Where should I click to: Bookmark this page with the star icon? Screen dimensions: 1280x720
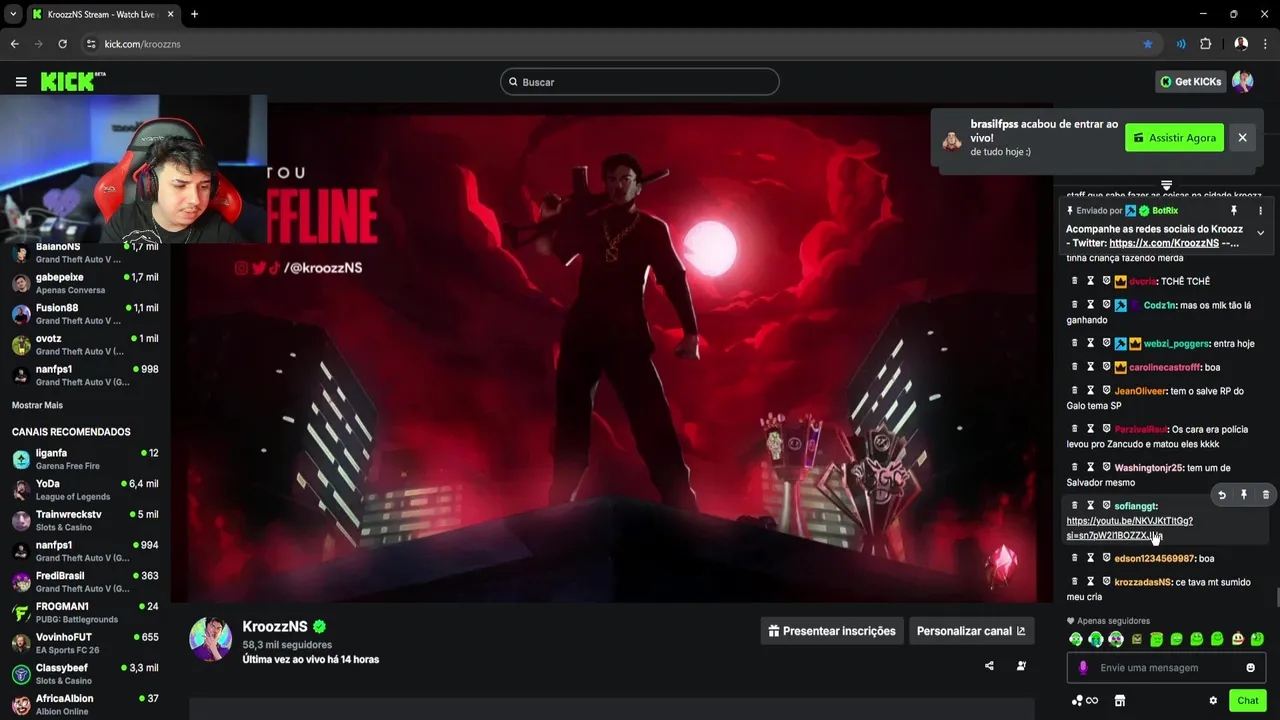(1148, 44)
